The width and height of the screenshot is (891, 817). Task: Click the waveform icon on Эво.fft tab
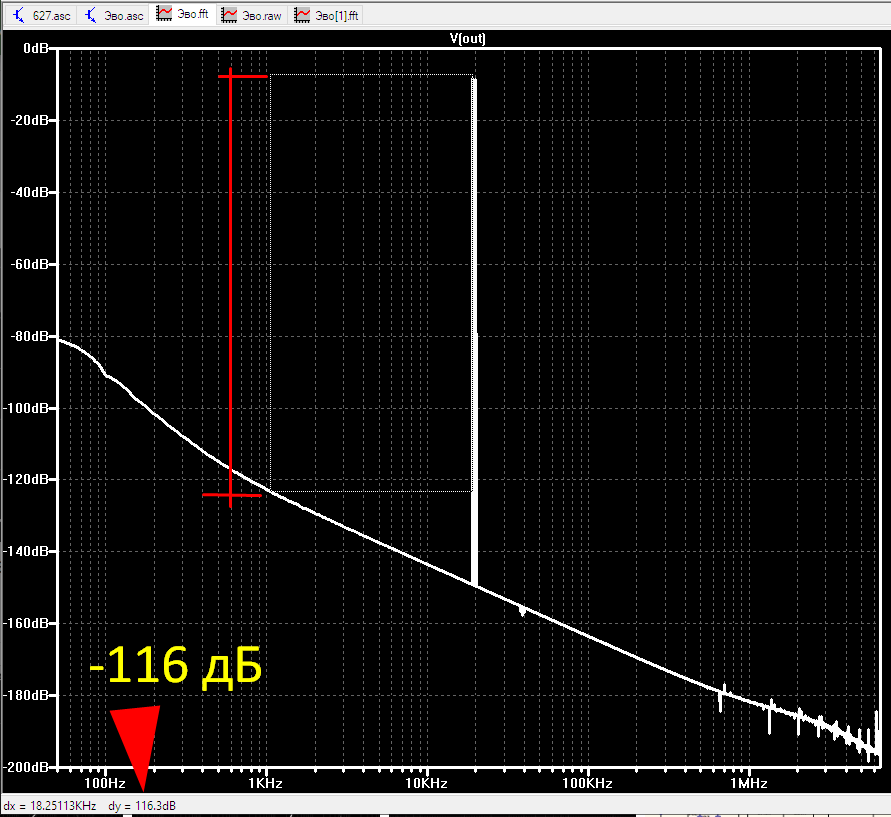[x=164, y=14]
